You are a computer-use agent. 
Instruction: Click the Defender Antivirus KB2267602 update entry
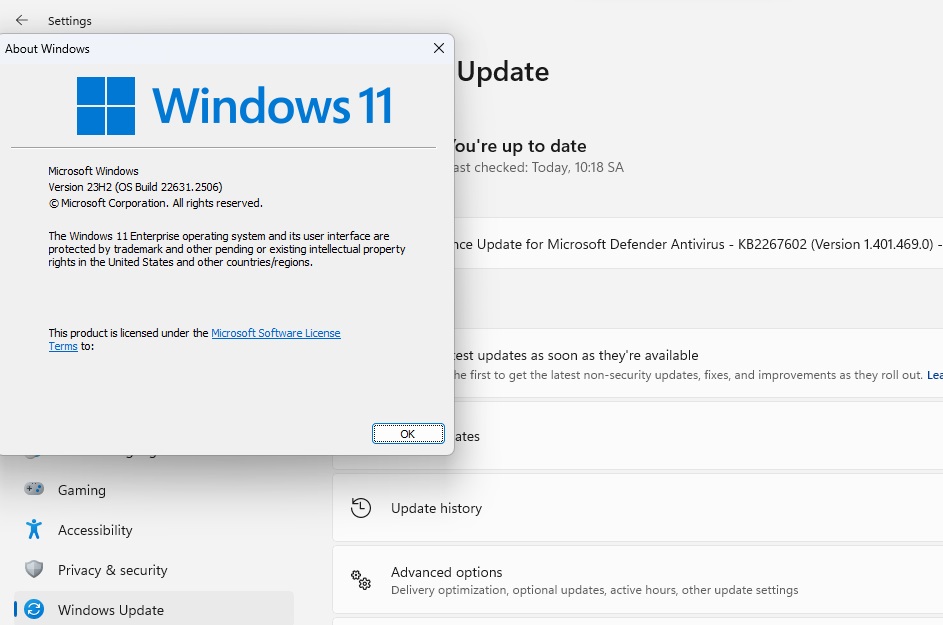click(x=698, y=244)
